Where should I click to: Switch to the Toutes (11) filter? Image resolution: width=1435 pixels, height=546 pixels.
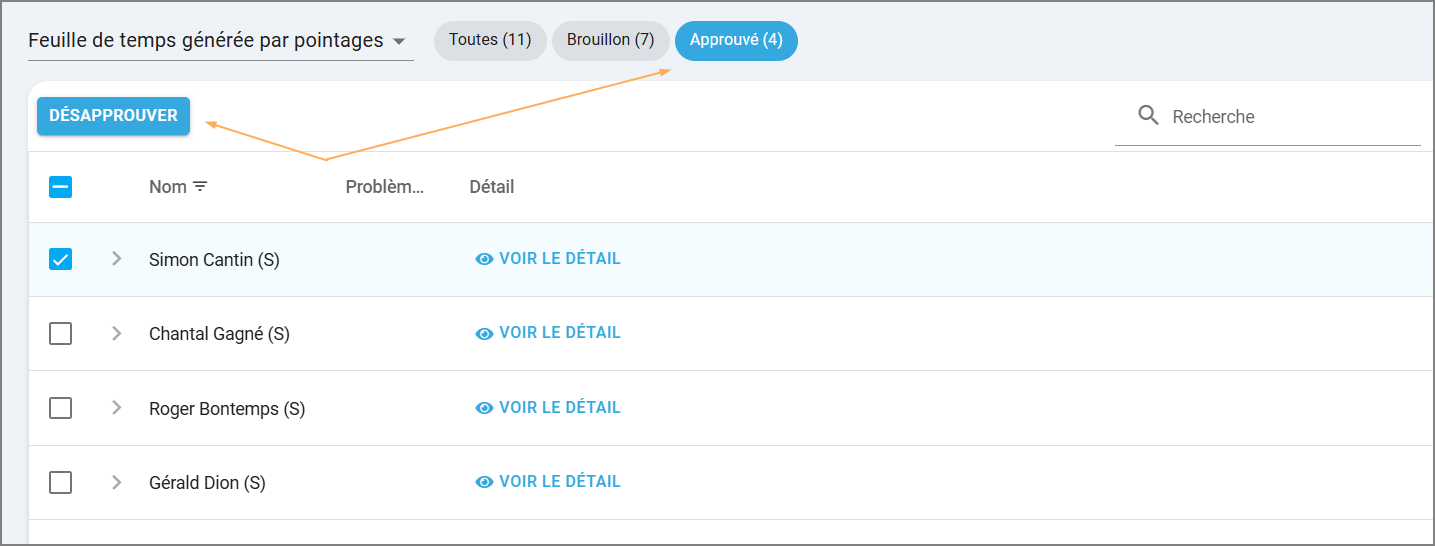[x=489, y=40]
